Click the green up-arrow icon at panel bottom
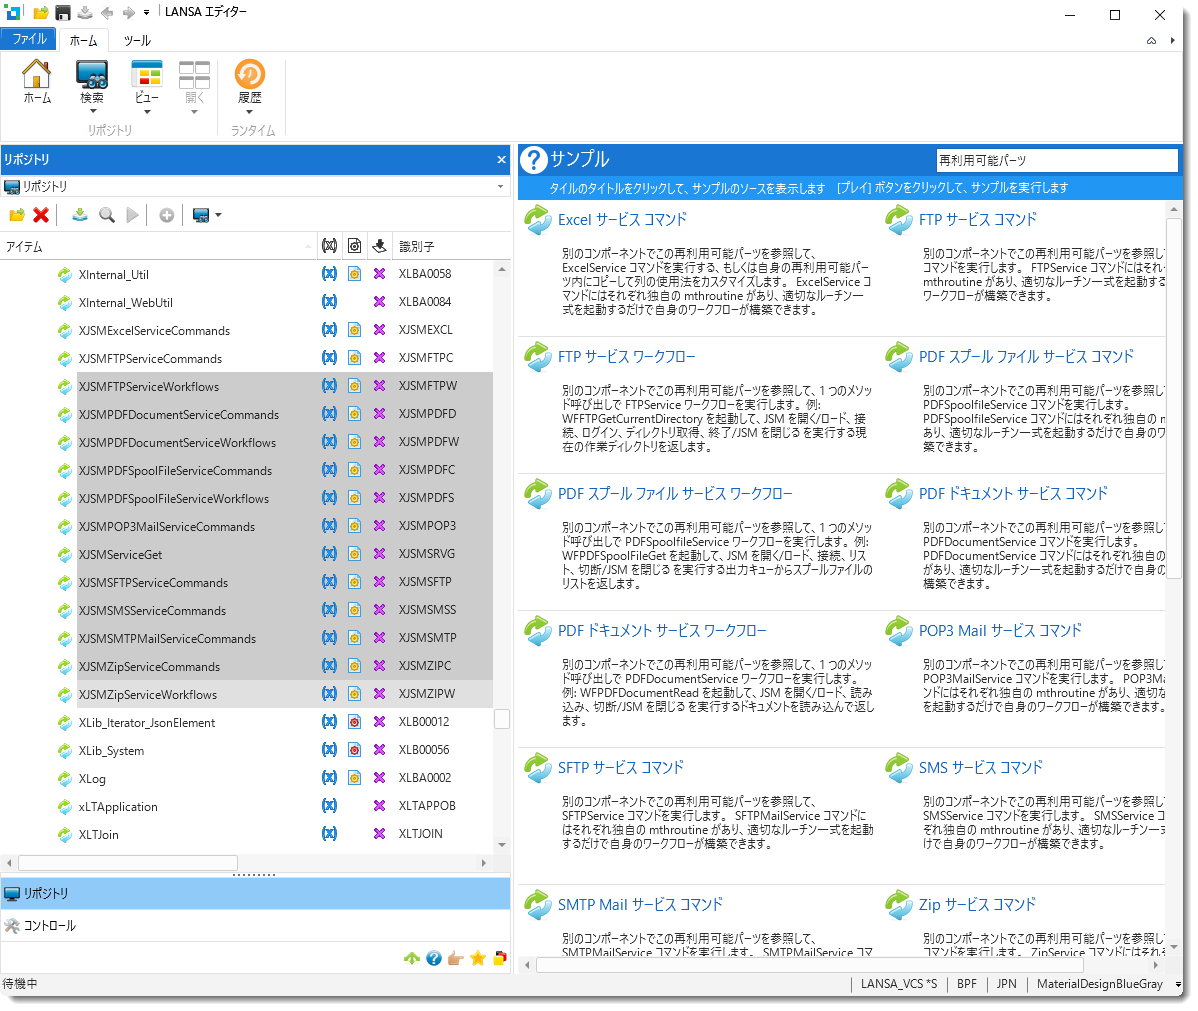The width and height of the screenshot is (1198, 1011). [412, 958]
